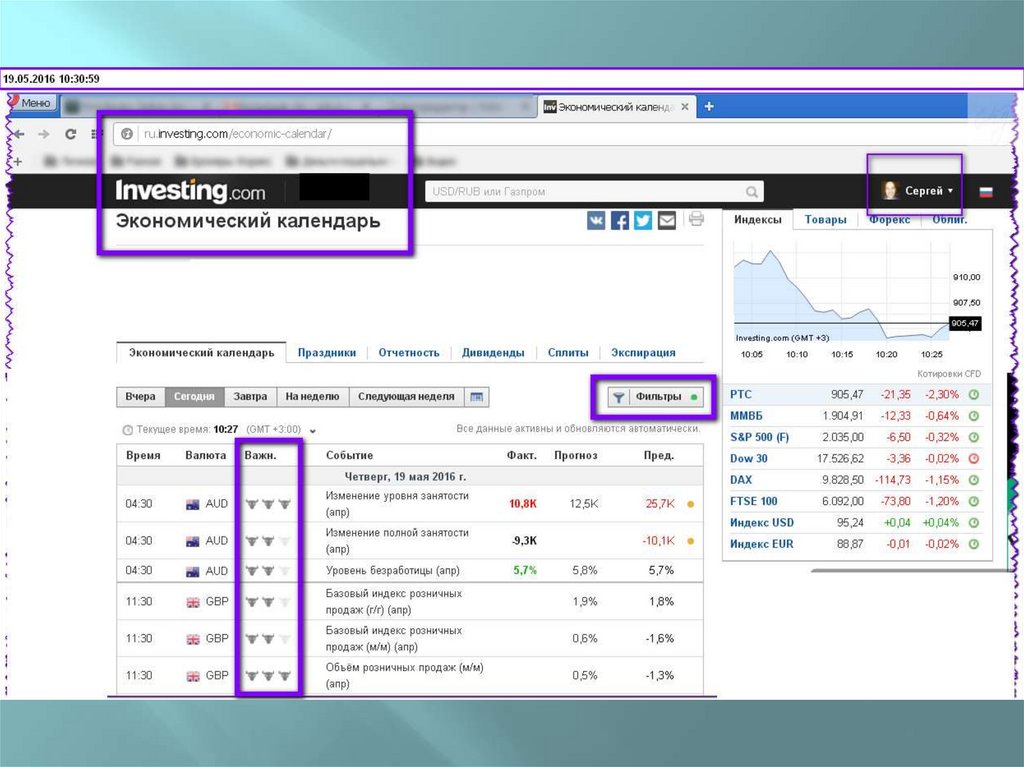Expand the GMT +3:00 timezone dropdown
This screenshot has width=1024, height=767.
pos(313,430)
